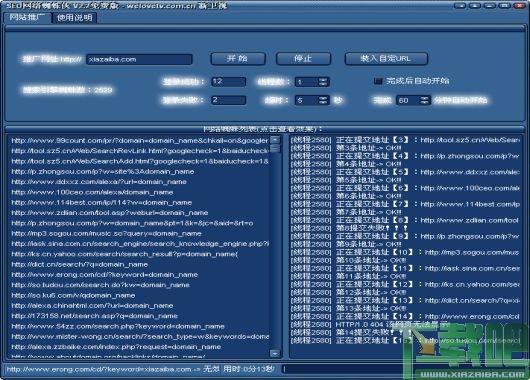Click log line 正在提交地址【8】 zdian
The width and height of the screenshot is (530, 380).
(405, 220)
